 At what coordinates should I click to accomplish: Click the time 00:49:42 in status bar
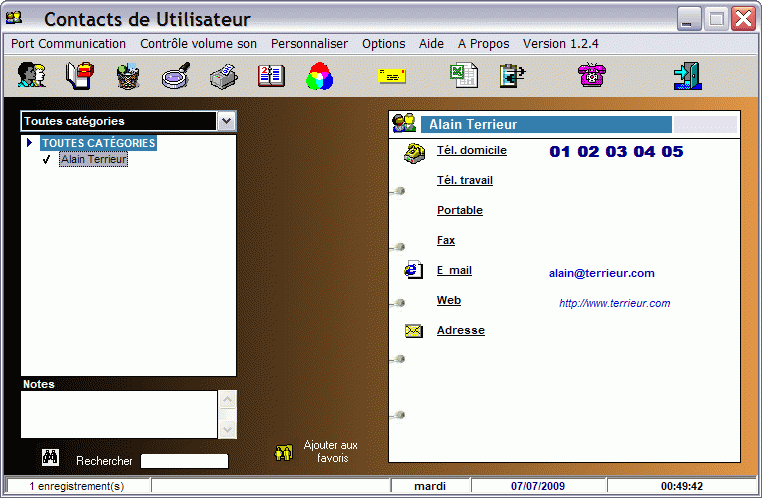pos(681,486)
